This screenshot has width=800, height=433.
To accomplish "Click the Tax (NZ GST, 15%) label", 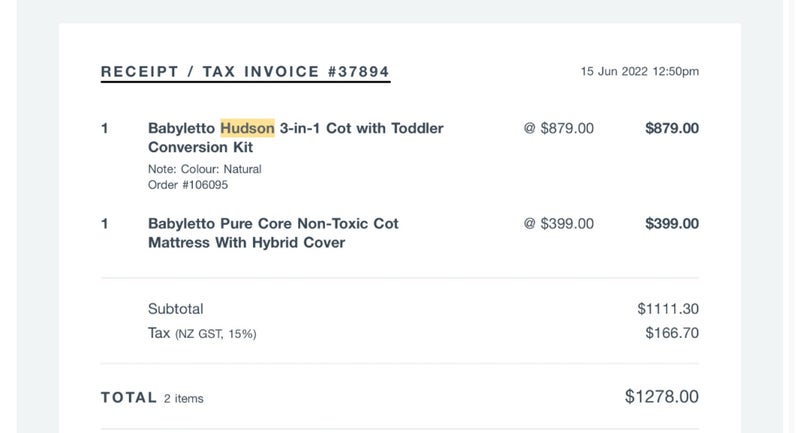I will [x=202, y=334].
